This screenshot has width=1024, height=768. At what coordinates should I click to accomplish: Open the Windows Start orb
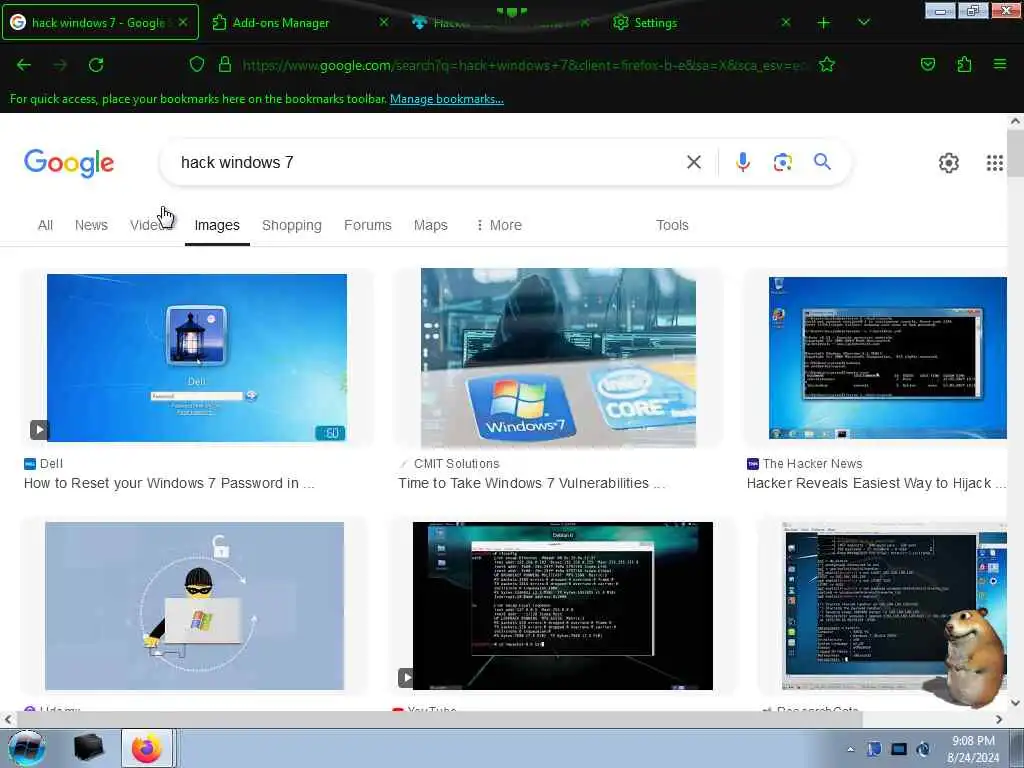27,748
